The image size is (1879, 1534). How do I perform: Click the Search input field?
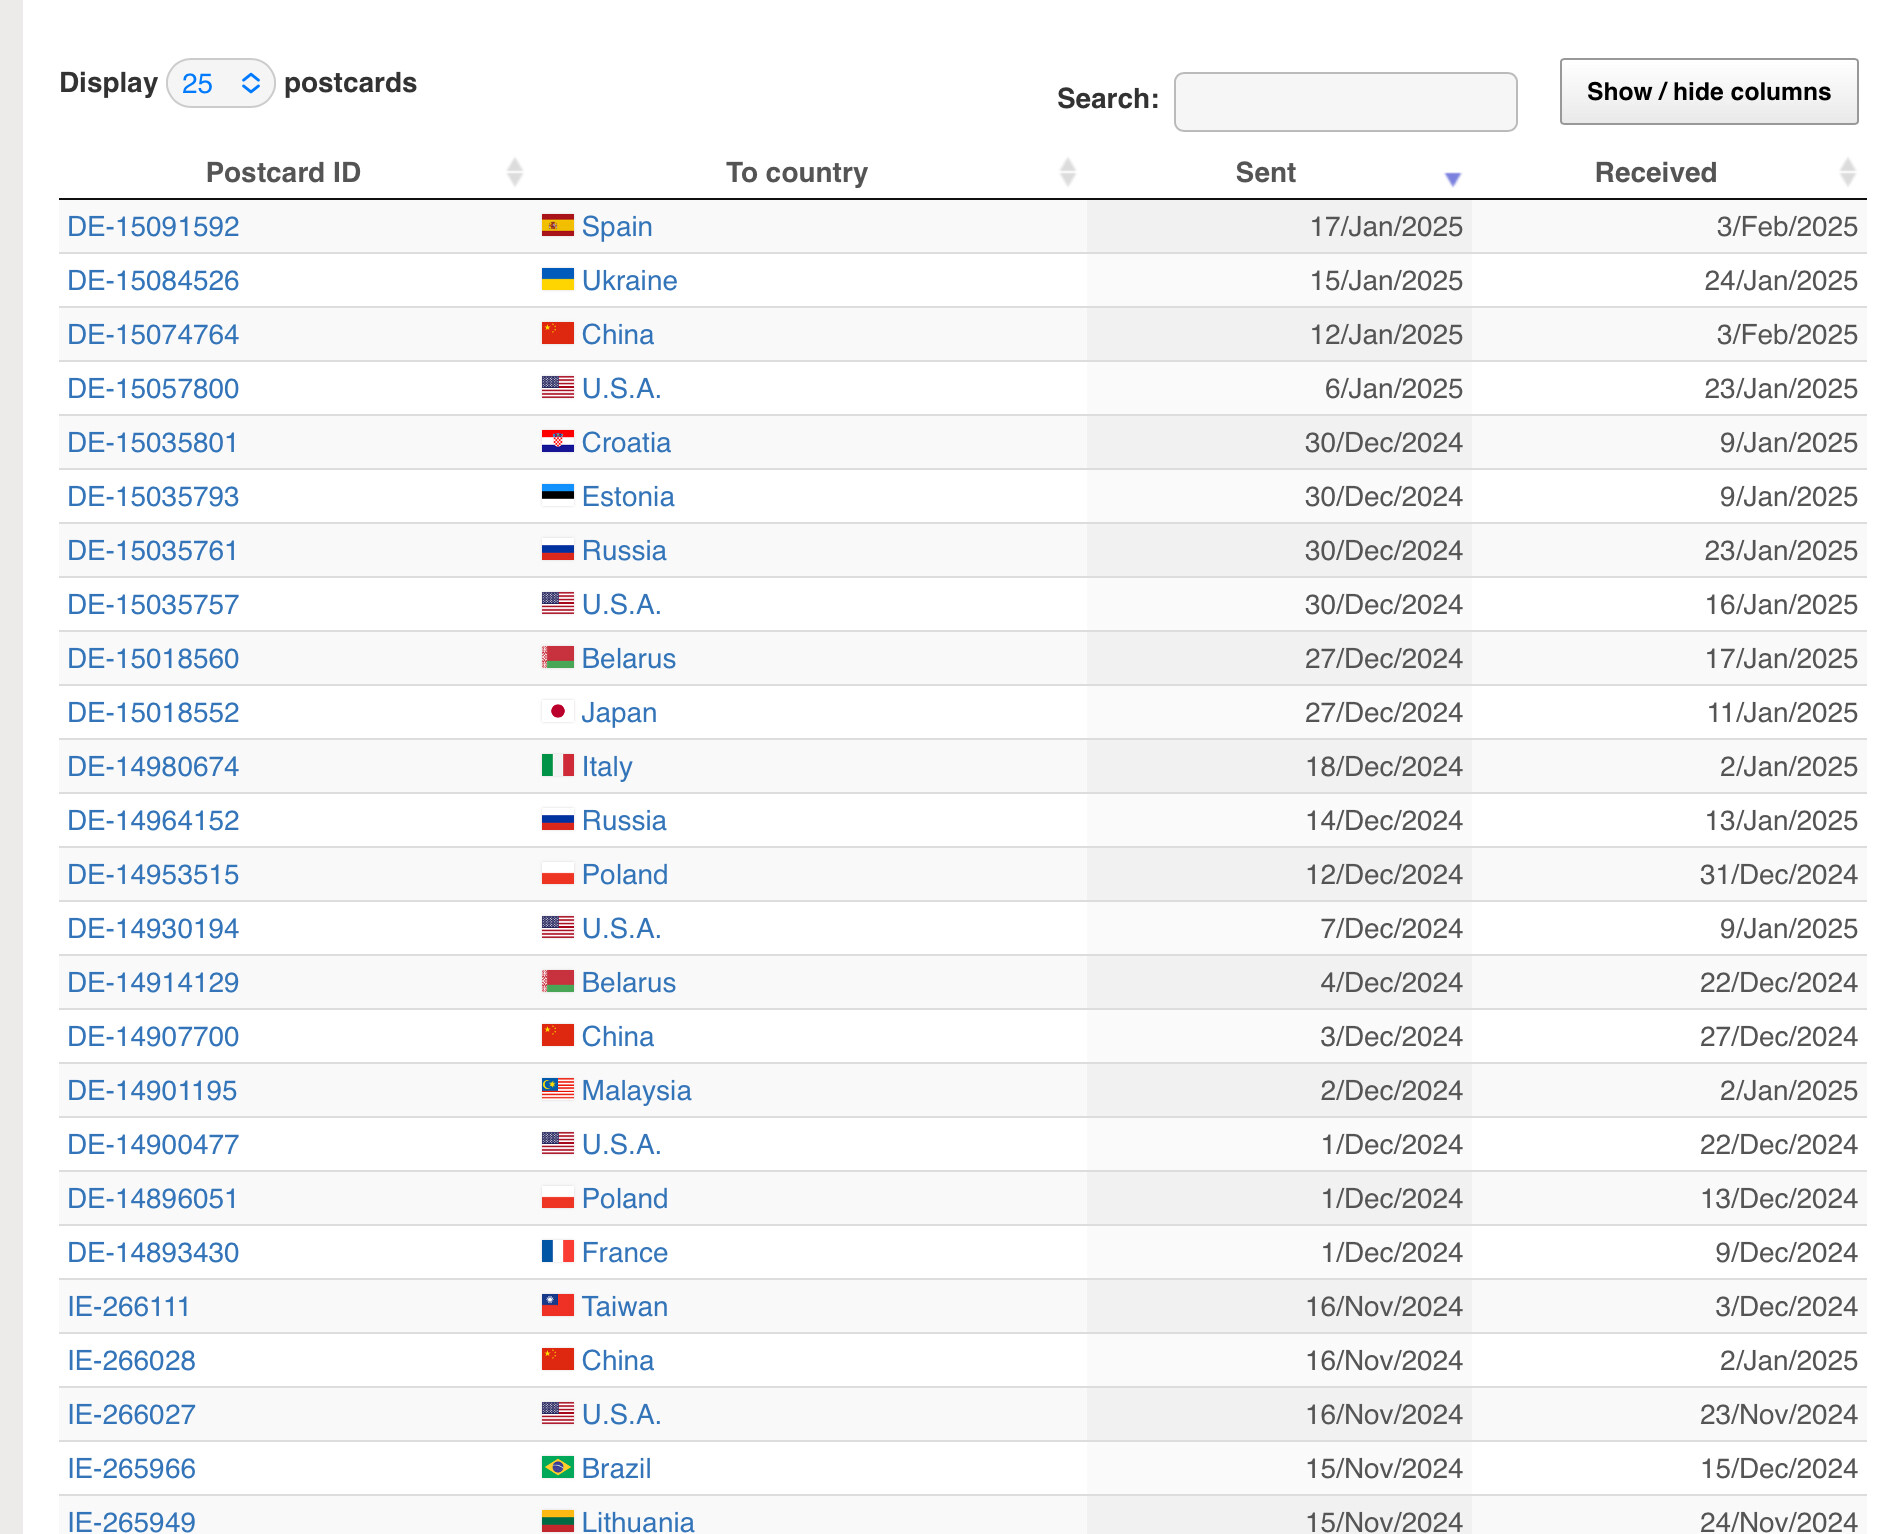click(1345, 101)
